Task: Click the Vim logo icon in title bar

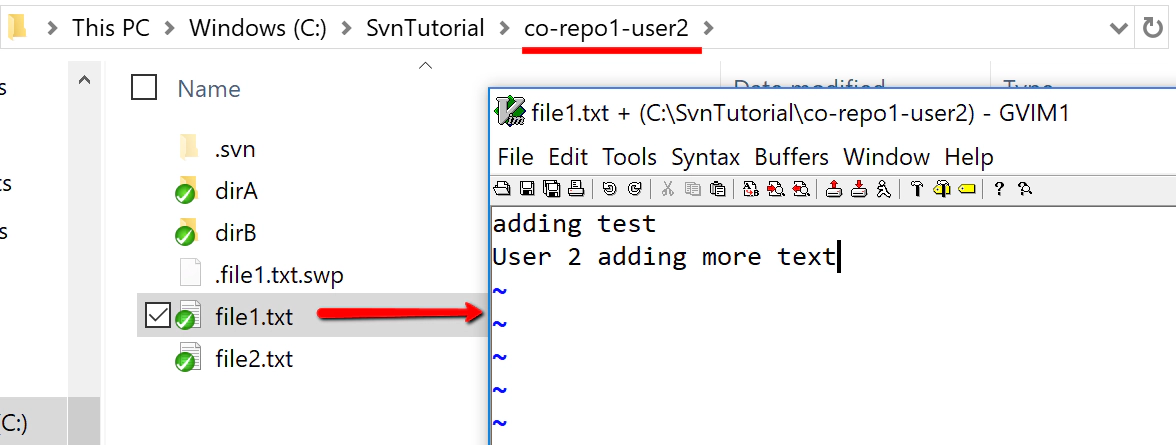Action: (510, 112)
